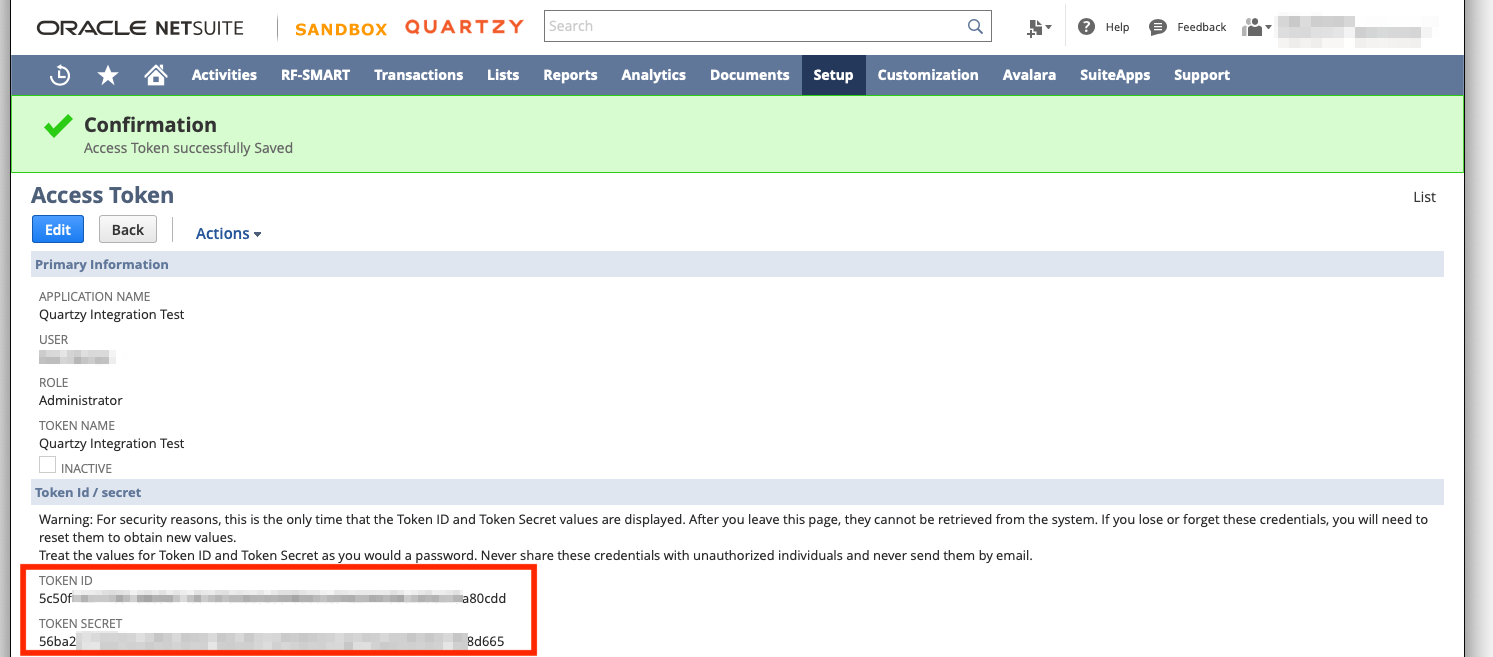Click the Help text link

(x=1117, y=27)
